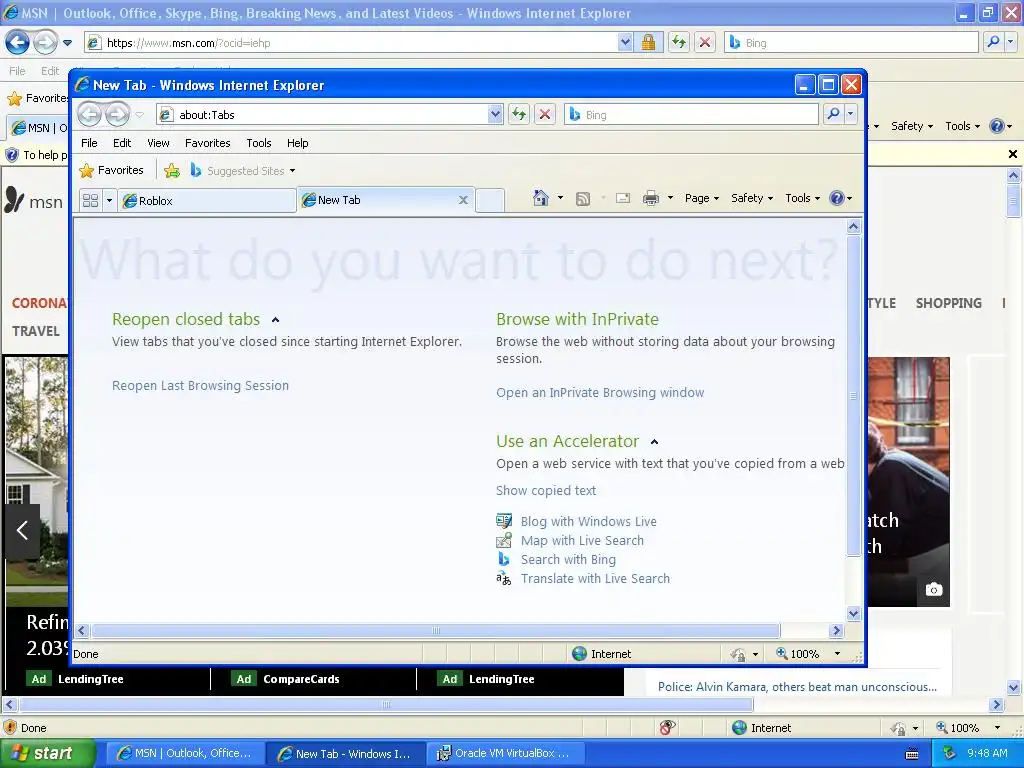Click MSN taskbar button
Screen dimensions: 1024x768
(185, 753)
